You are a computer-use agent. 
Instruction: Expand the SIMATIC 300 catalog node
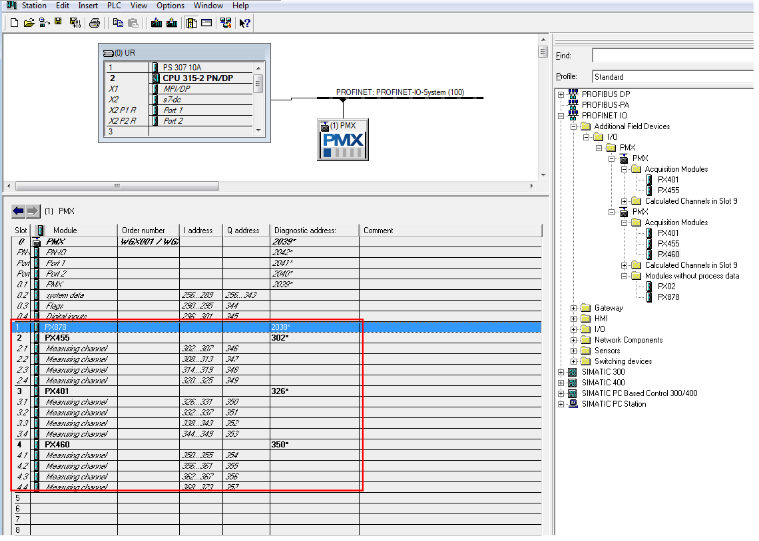click(x=561, y=372)
